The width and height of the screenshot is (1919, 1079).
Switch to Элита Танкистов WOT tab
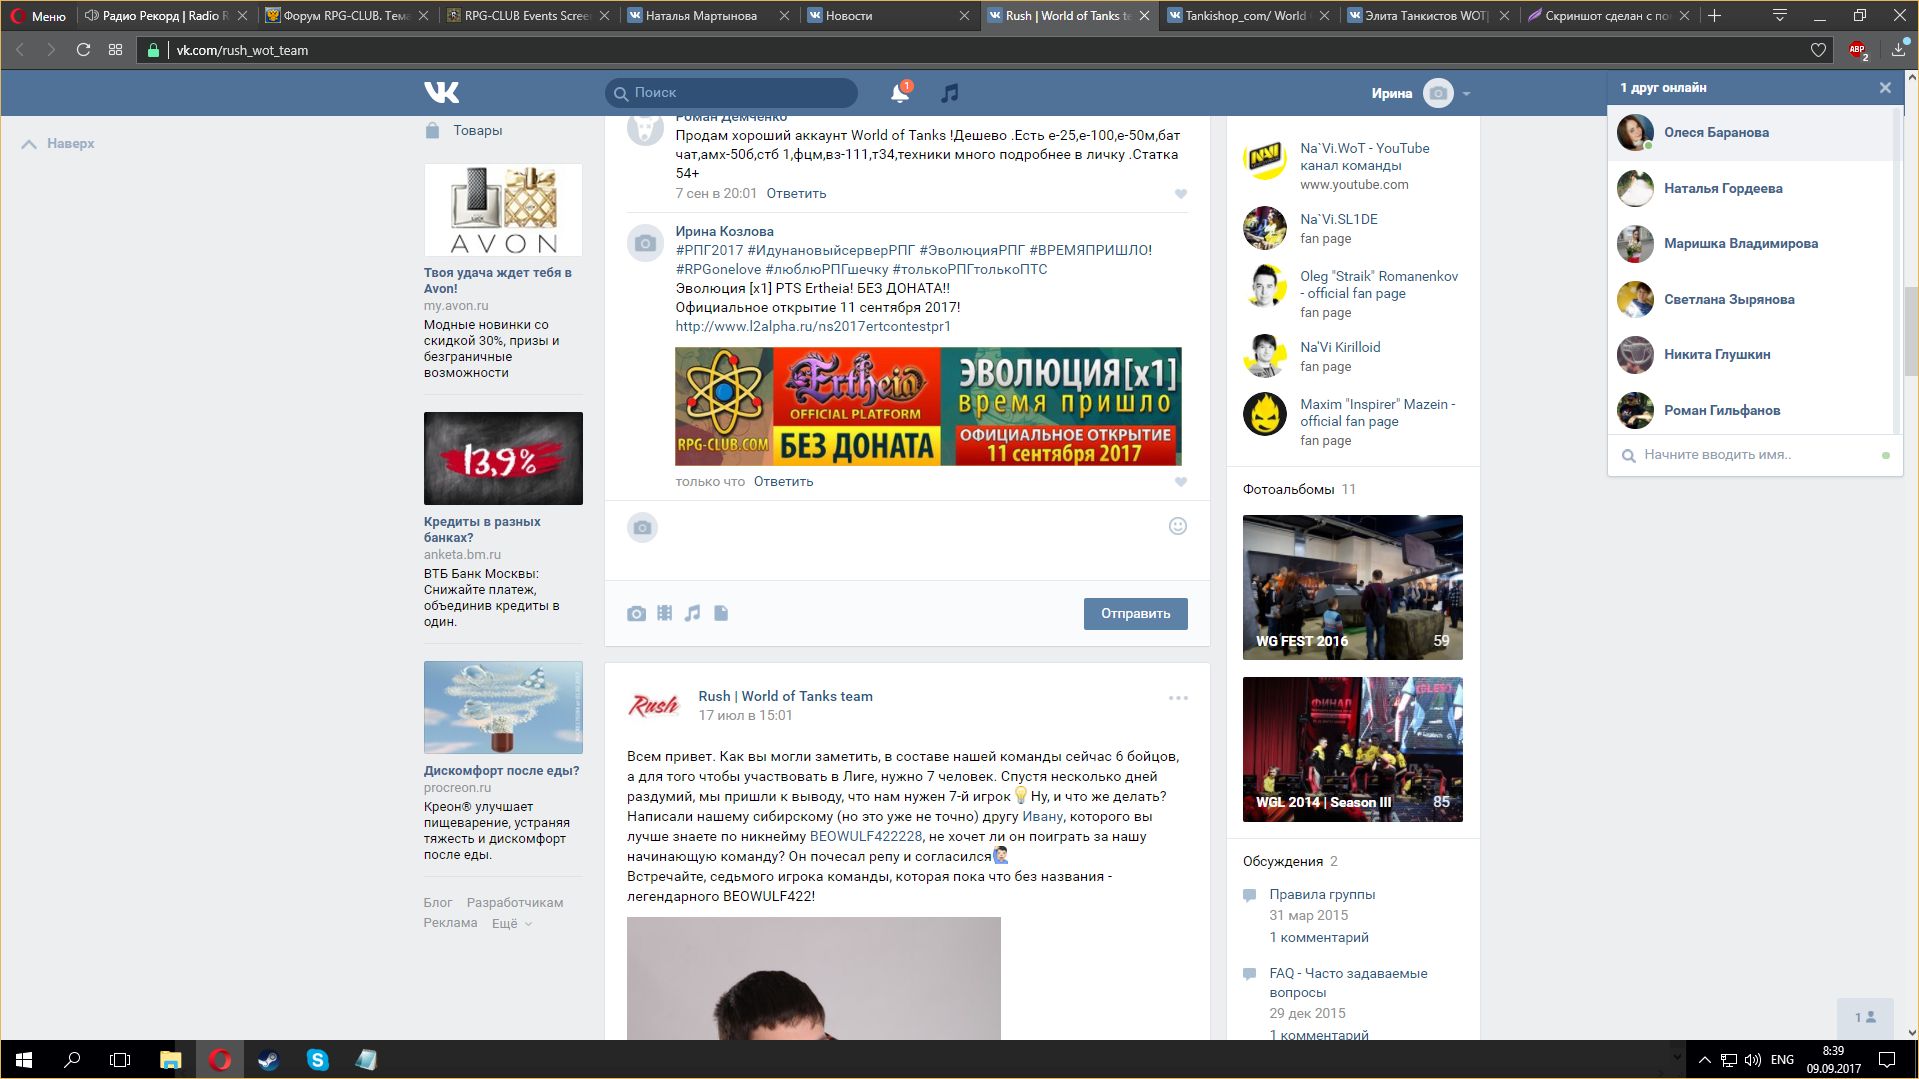click(1420, 15)
